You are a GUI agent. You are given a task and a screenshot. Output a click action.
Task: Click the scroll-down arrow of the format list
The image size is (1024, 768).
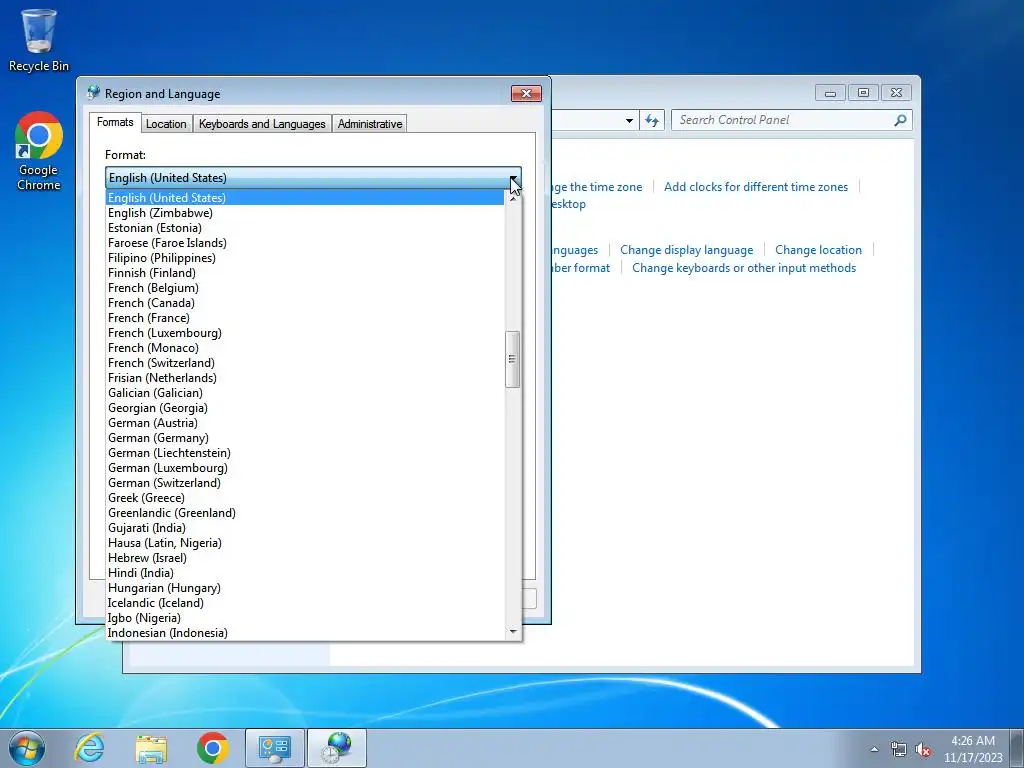(513, 632)
